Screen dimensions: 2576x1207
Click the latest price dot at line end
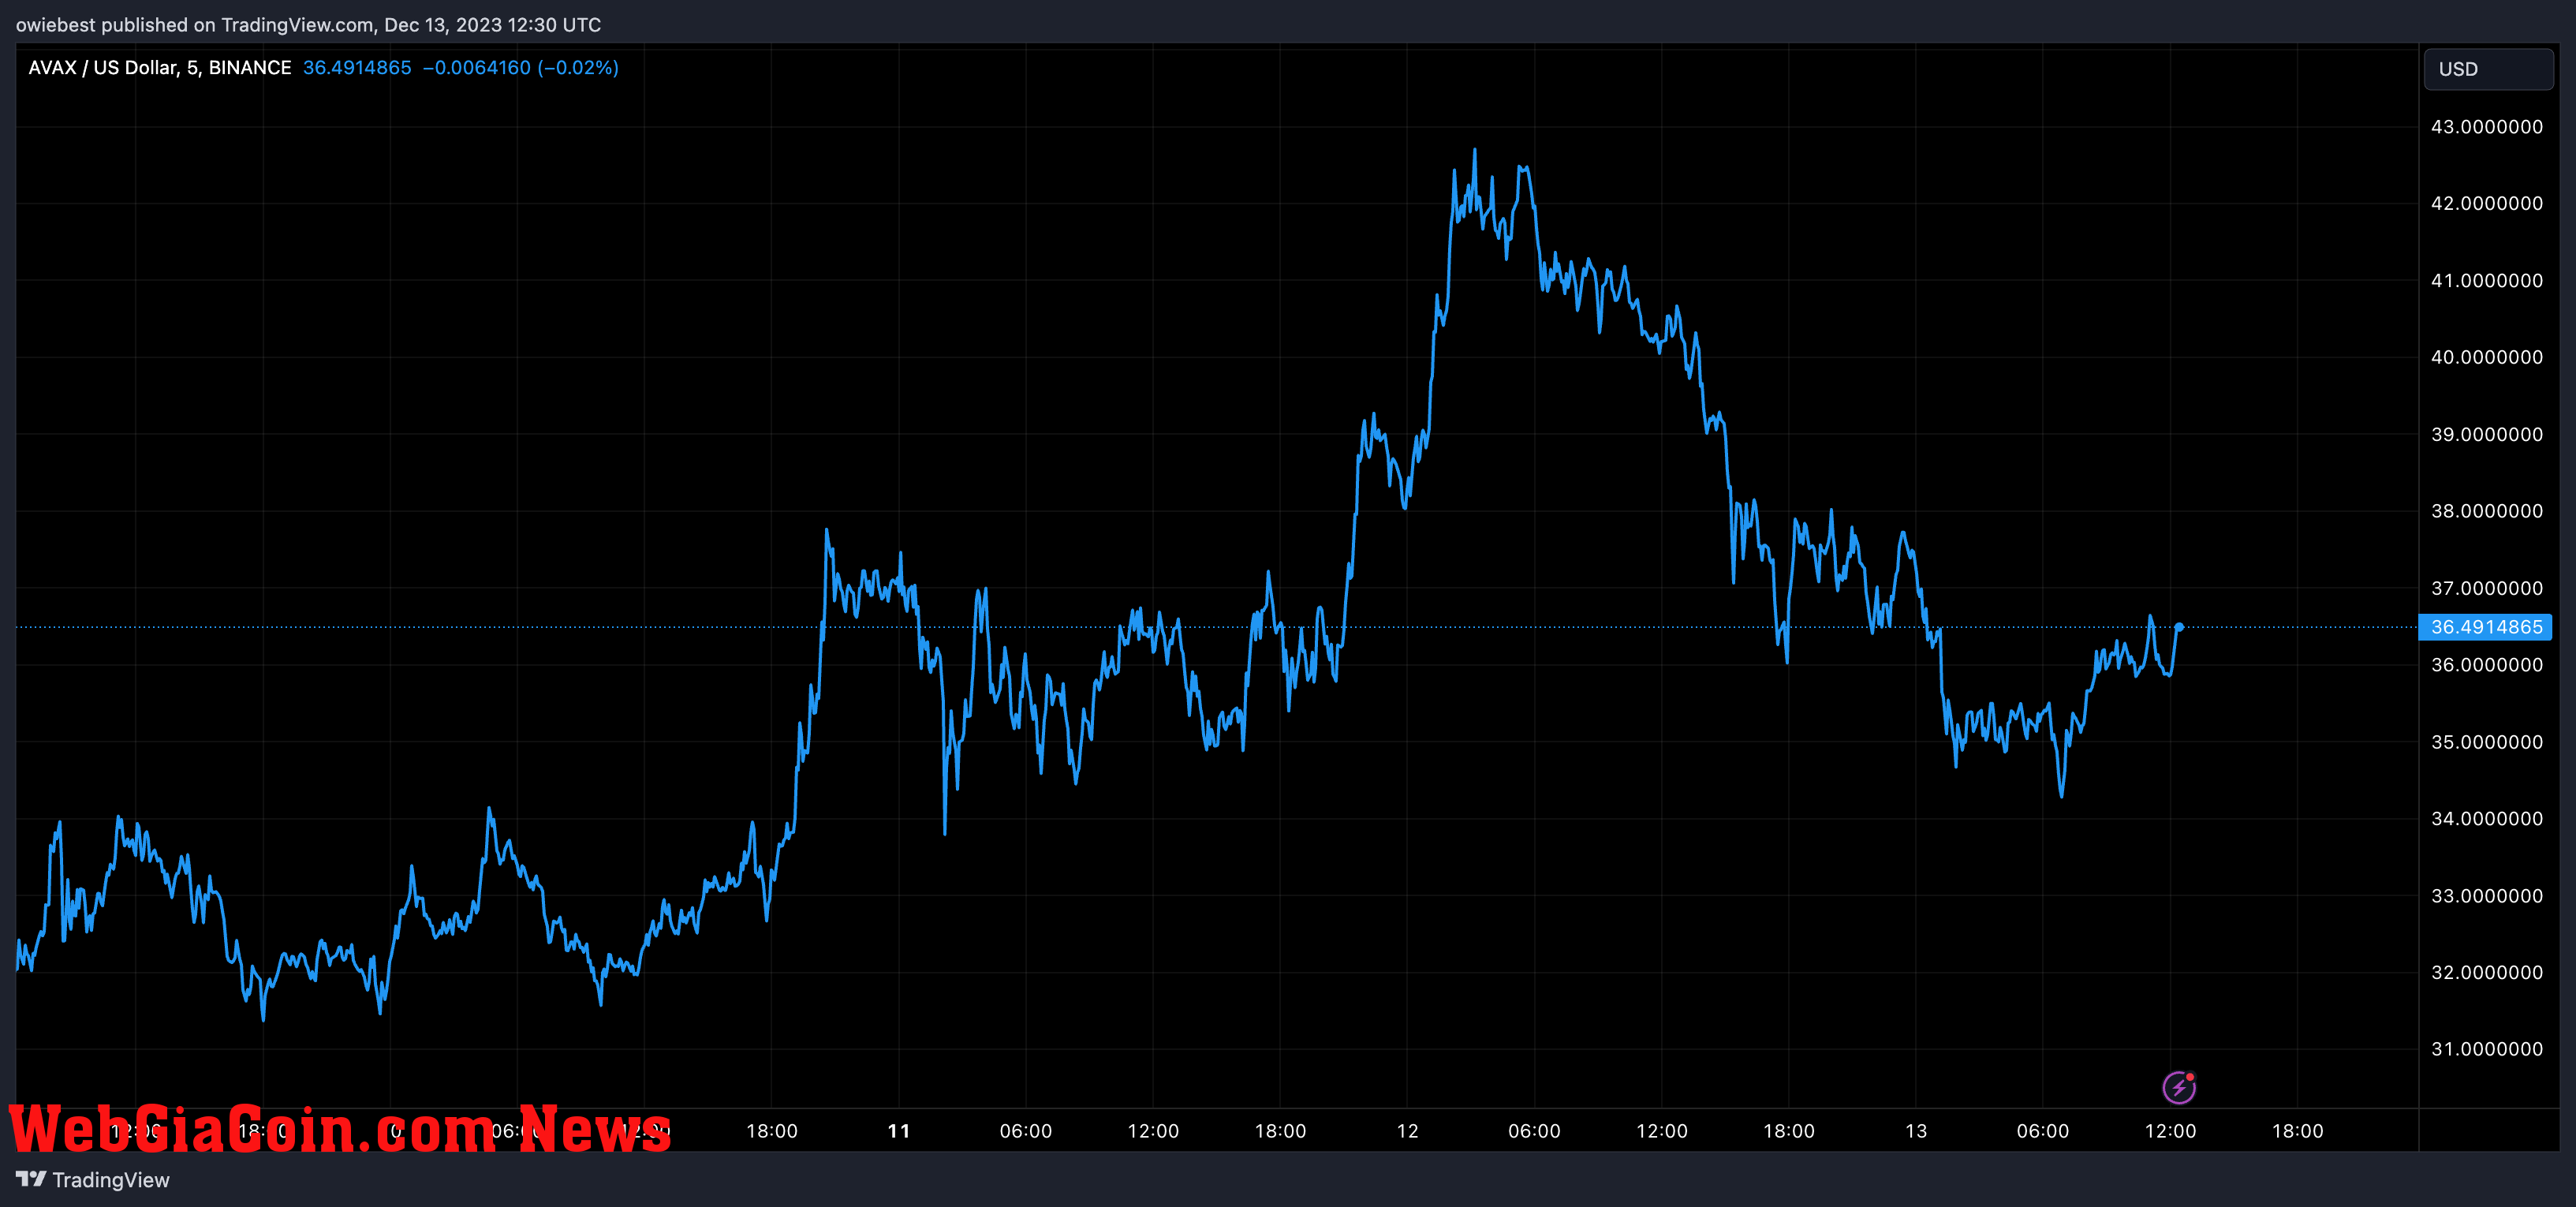point(2179,627)
